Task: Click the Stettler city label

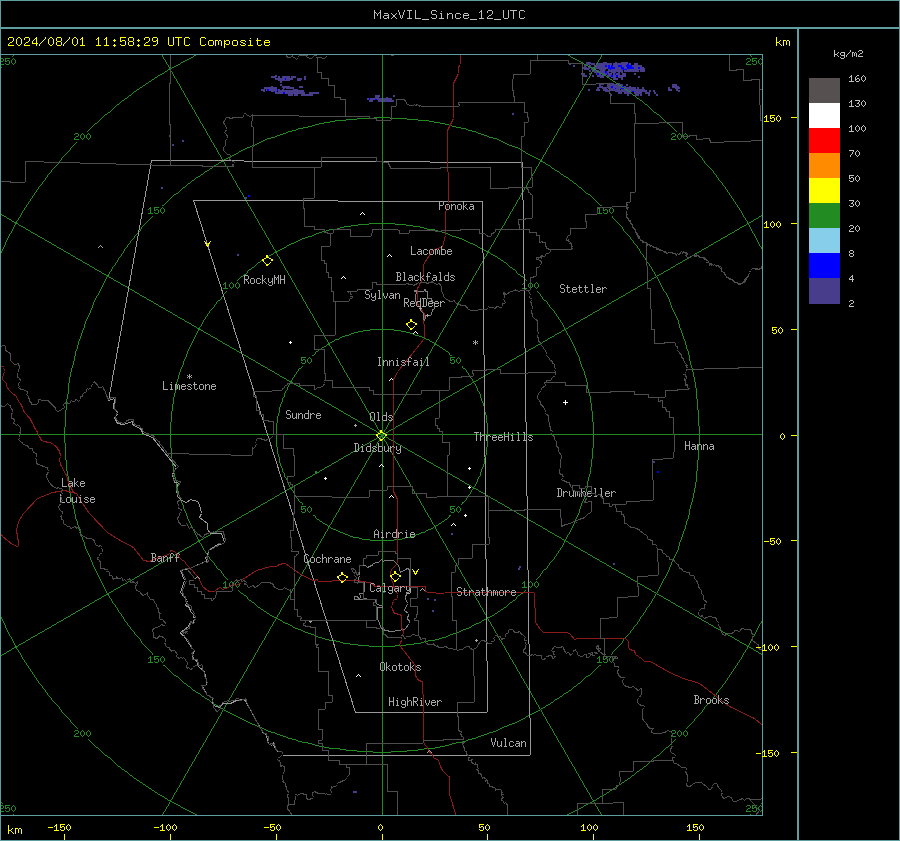Action: tap(583, 289)
